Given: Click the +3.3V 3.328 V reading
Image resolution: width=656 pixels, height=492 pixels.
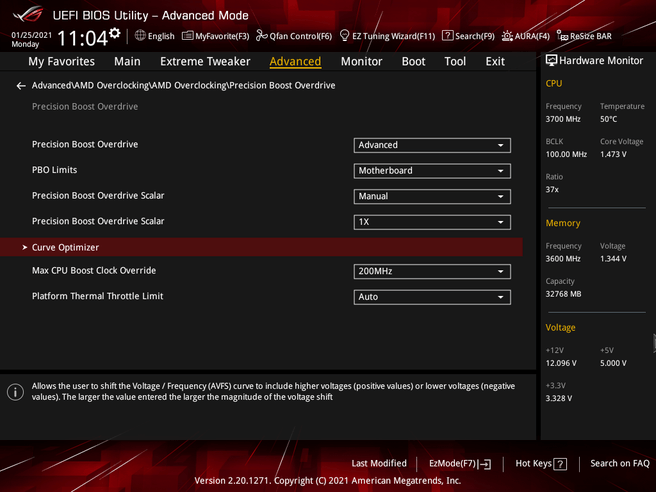Looking at the screenshot, I should pos(559,398).
